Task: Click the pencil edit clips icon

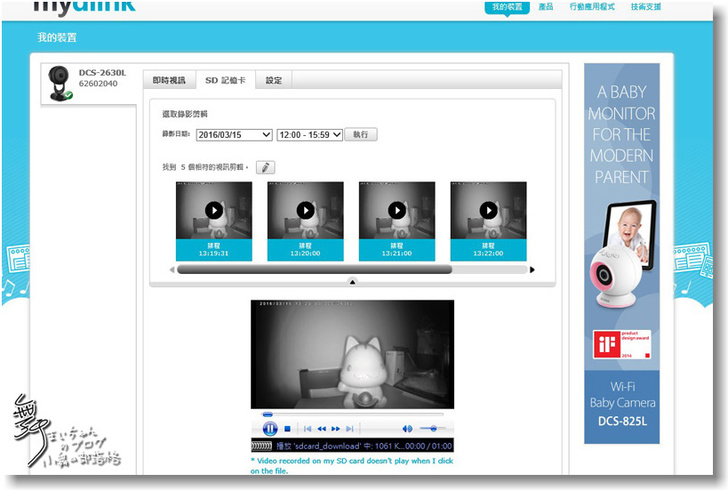Action: (x=265, y=167)
